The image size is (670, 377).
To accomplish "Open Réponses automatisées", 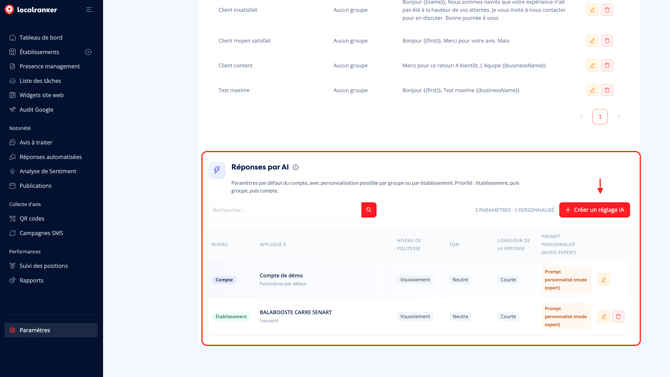I will (50, 157).
